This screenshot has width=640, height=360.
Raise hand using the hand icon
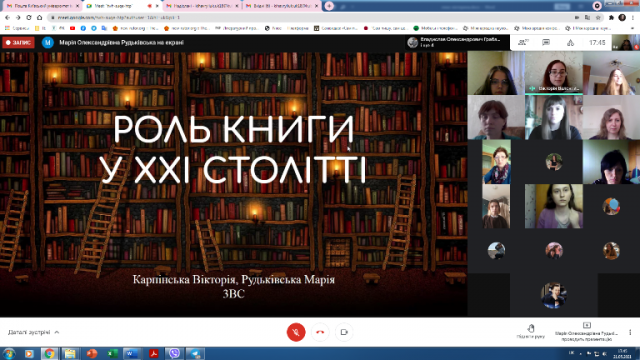click(531, 331)
